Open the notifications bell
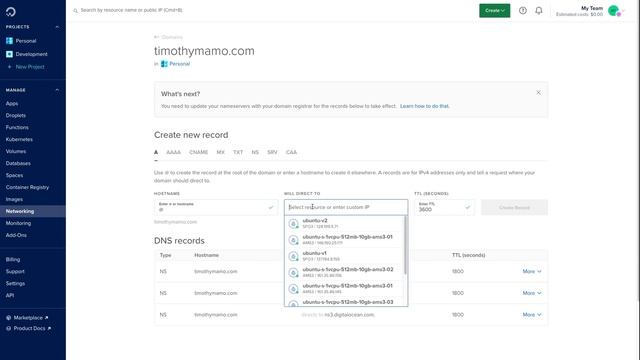The image size is (640, 360). click(x=539, y=11)
